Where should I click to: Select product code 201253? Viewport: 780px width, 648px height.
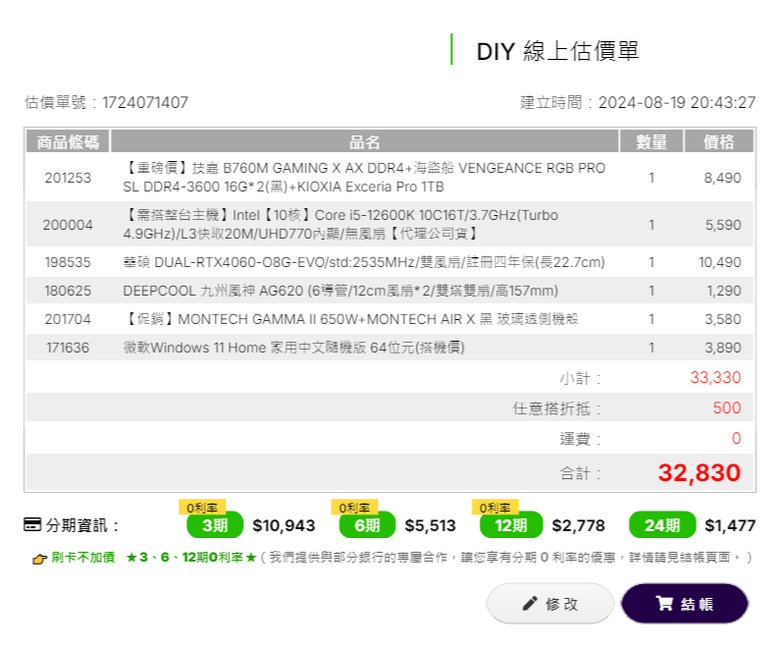pyautogui.click(x=68, y=178)
